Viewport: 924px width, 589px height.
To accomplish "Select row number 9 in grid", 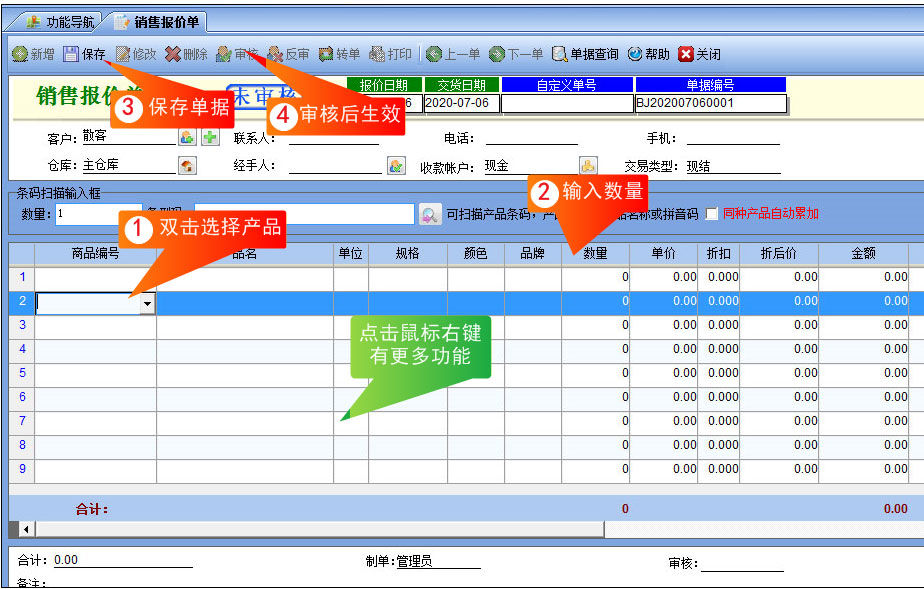I will (x=22, y=469).
